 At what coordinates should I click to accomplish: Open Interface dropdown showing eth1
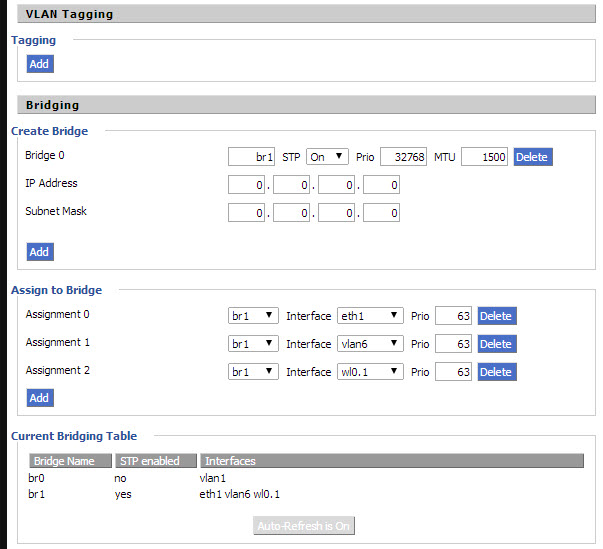click(x=370, y=316)
